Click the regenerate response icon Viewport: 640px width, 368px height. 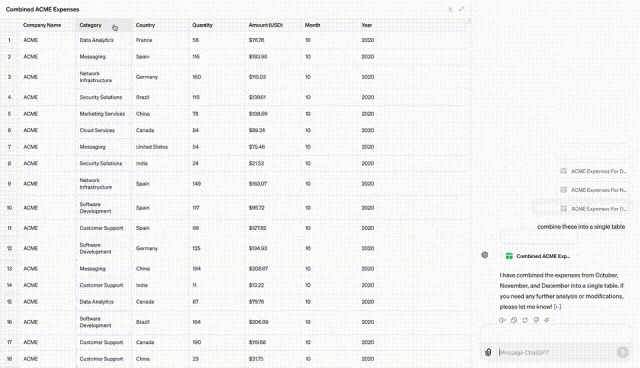point(525,320)
